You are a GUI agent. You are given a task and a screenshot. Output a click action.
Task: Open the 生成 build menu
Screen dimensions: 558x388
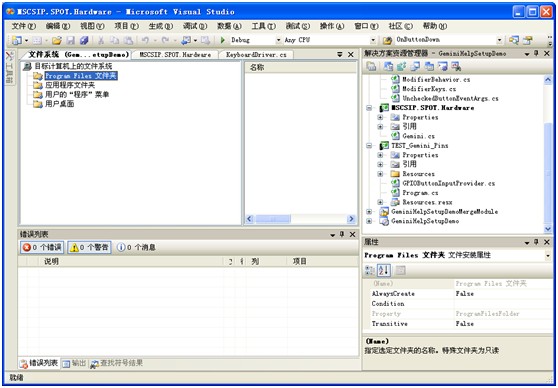click(x=160, y=26)
